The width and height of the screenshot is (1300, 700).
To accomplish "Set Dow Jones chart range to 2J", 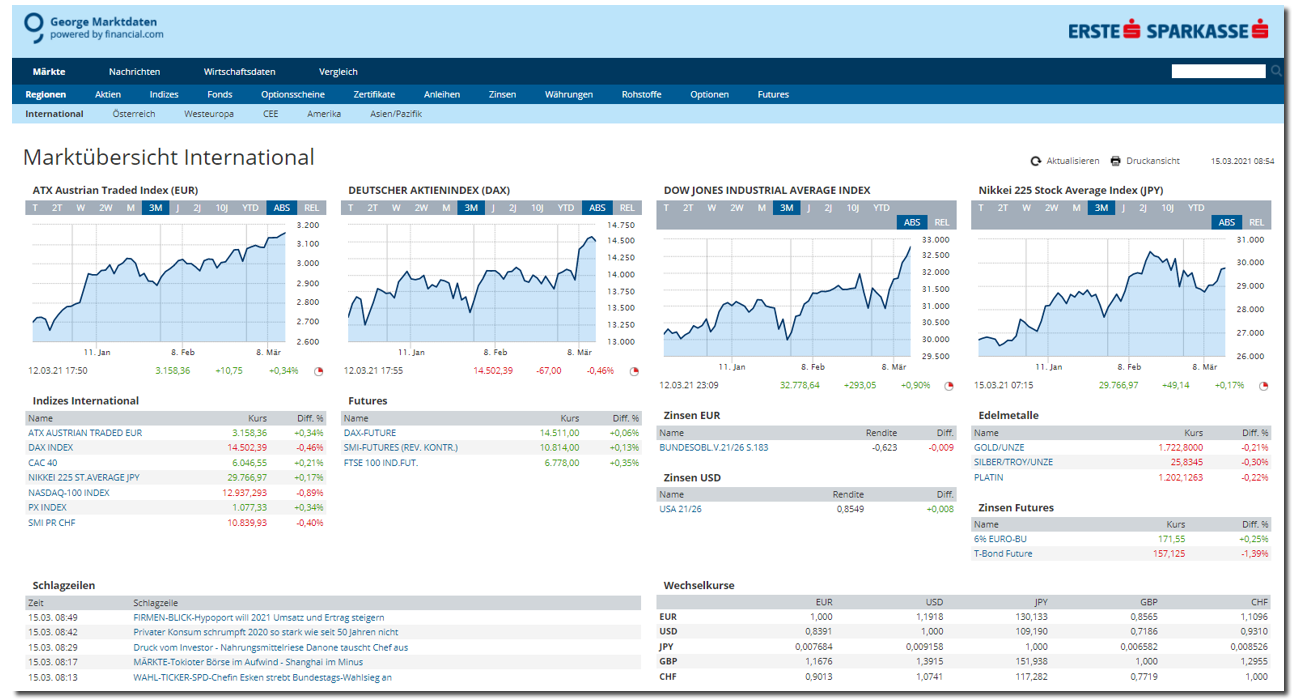I will click(x=828, y=208).
